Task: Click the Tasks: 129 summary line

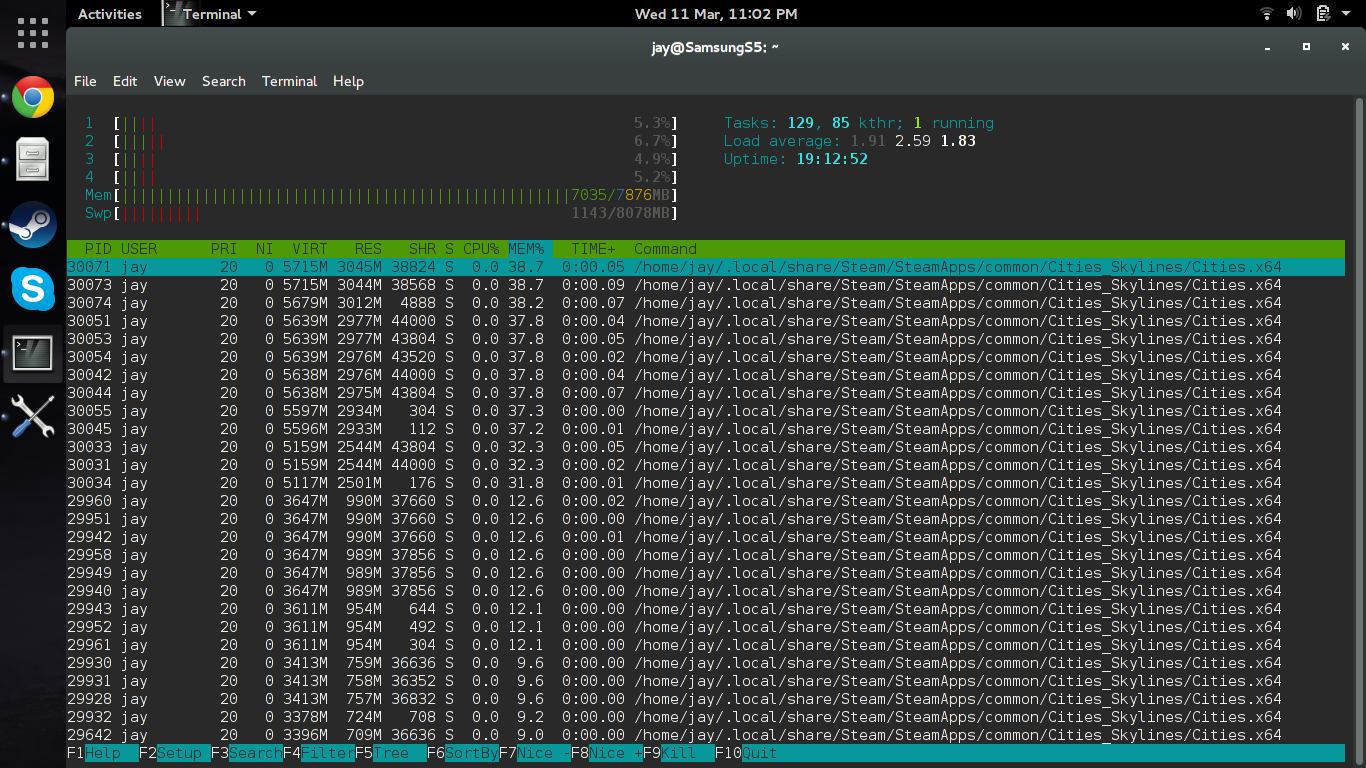Action: coord(859,123)
